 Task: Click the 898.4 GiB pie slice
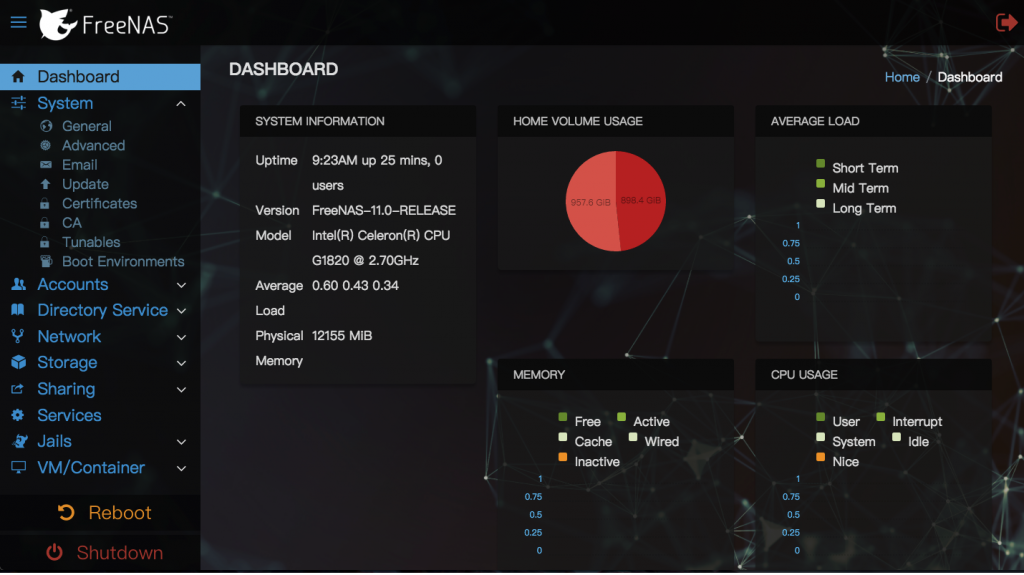coord(641,200)
